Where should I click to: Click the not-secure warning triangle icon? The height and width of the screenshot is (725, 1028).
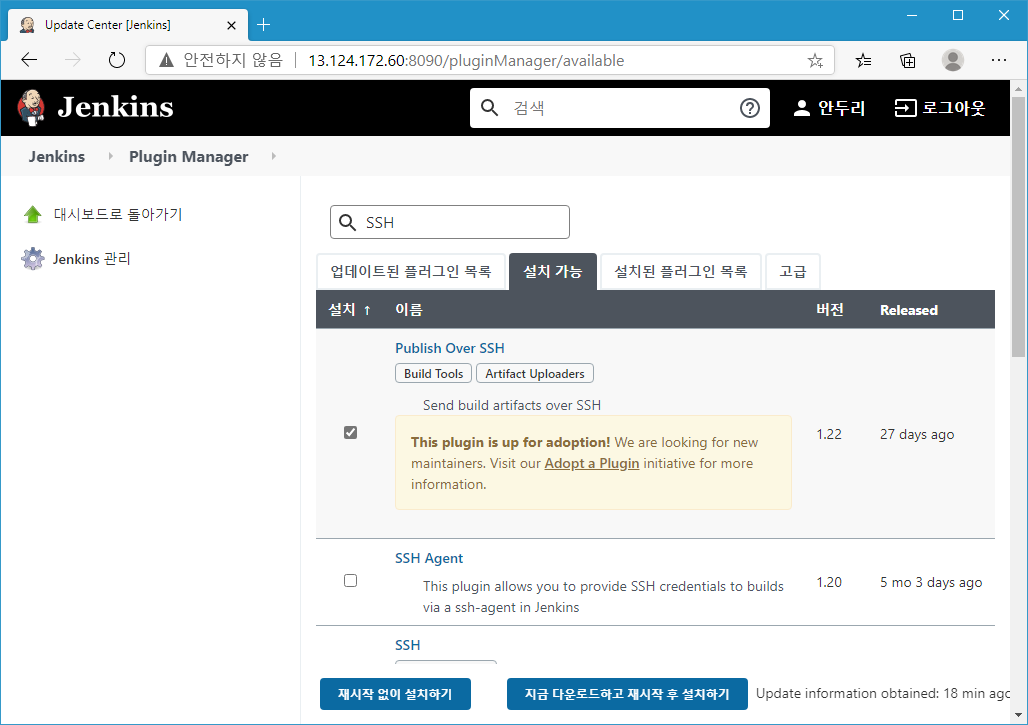pyautogui.click(x=167, y=60)
